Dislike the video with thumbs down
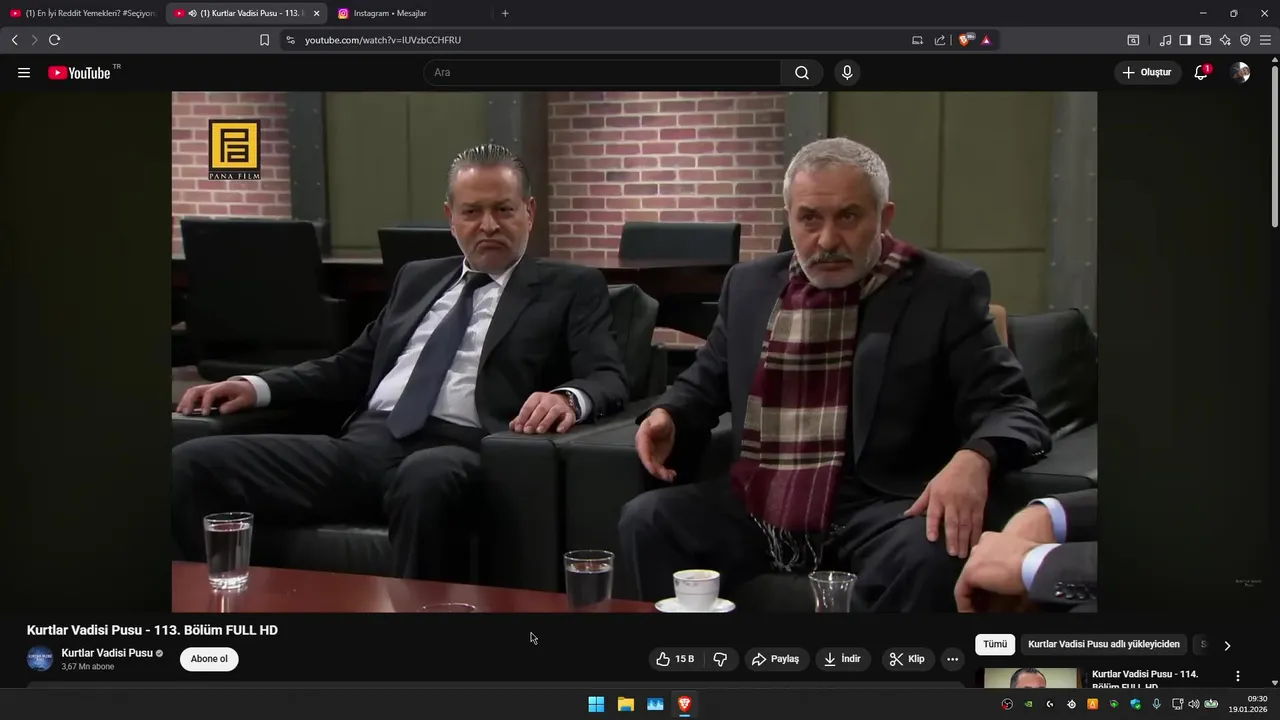This screenshot has width=1280, height=720. tap(720, 659)
